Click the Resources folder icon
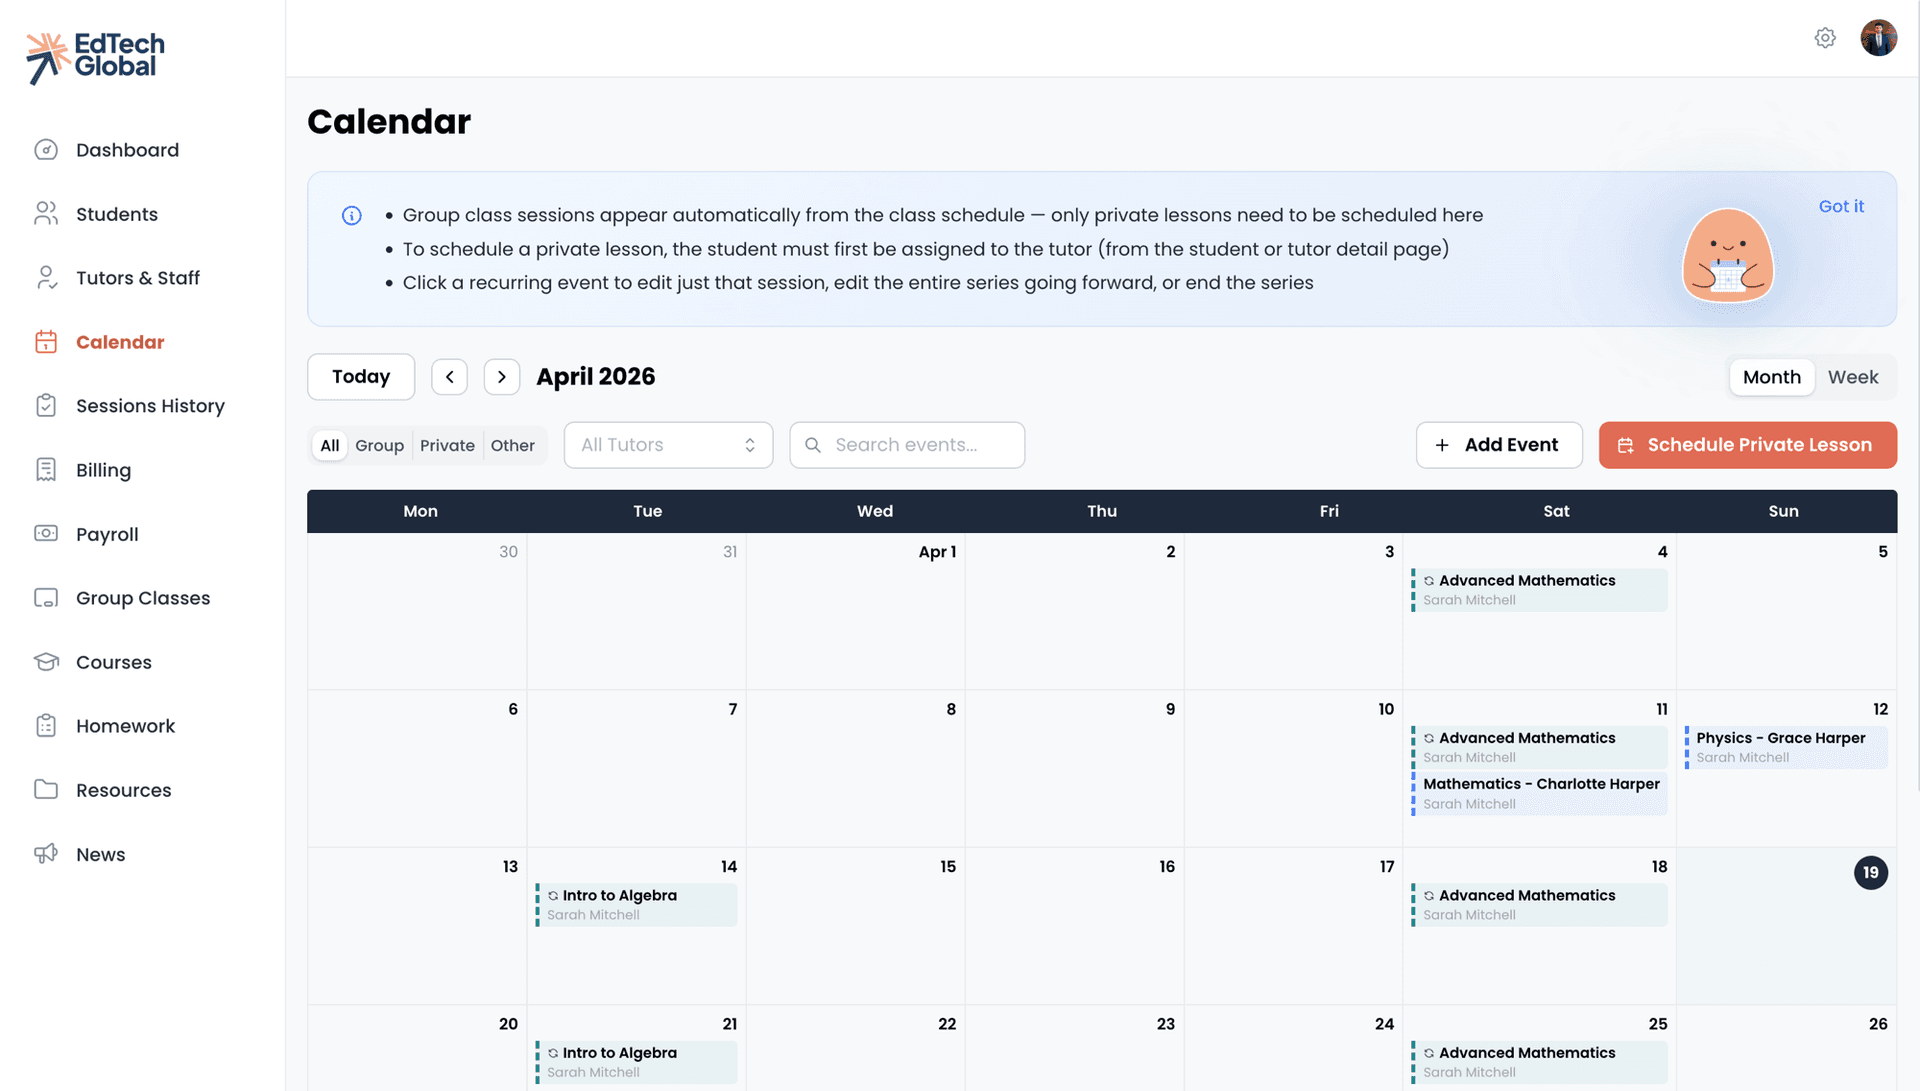 click(46, 790)
